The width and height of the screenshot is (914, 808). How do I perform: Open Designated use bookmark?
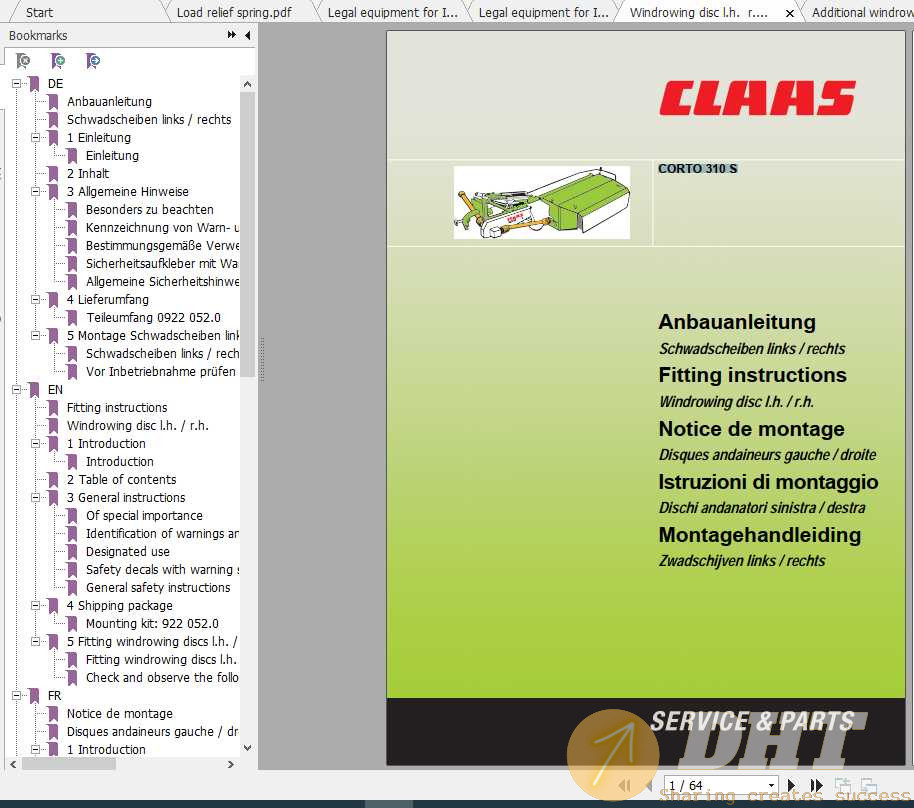(x=128, y=551)
